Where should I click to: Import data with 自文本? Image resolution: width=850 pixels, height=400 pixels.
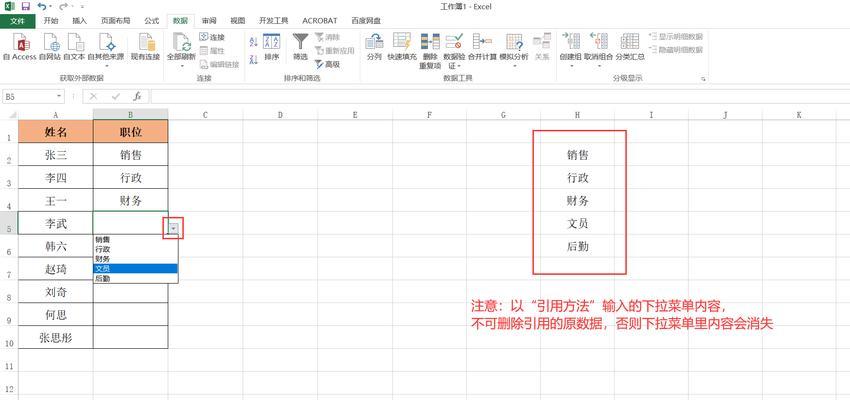click(x=74, y=47)
